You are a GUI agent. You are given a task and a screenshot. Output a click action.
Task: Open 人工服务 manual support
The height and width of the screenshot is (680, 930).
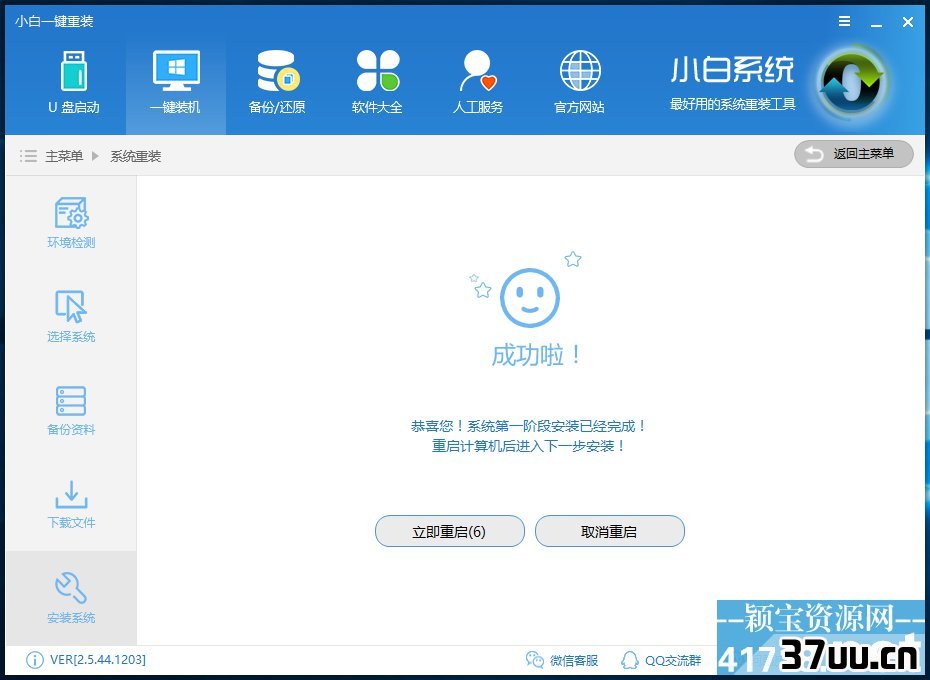[478, 82]
